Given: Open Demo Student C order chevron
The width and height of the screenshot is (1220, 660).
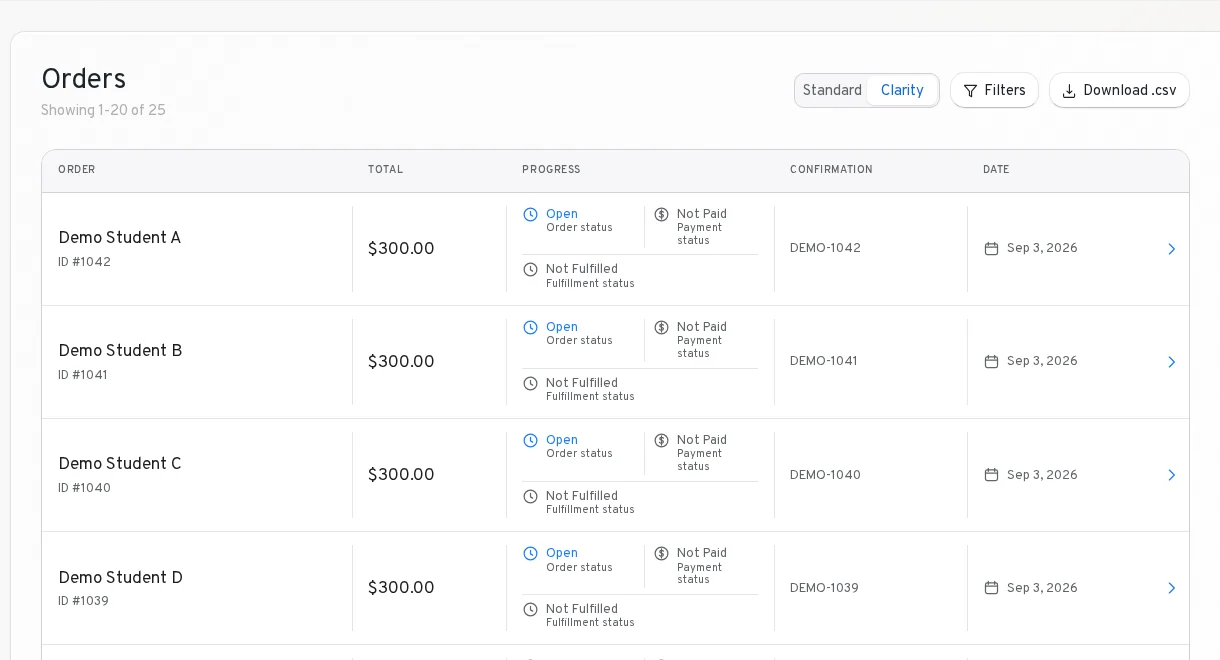Looking at the screenshot, I should click(x=1171, y=475).
